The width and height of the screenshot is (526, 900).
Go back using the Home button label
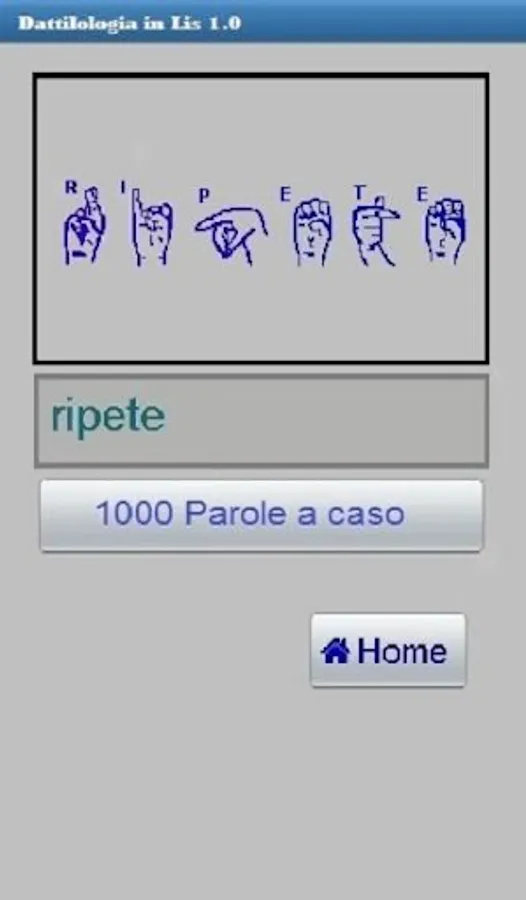click(402, 651)
